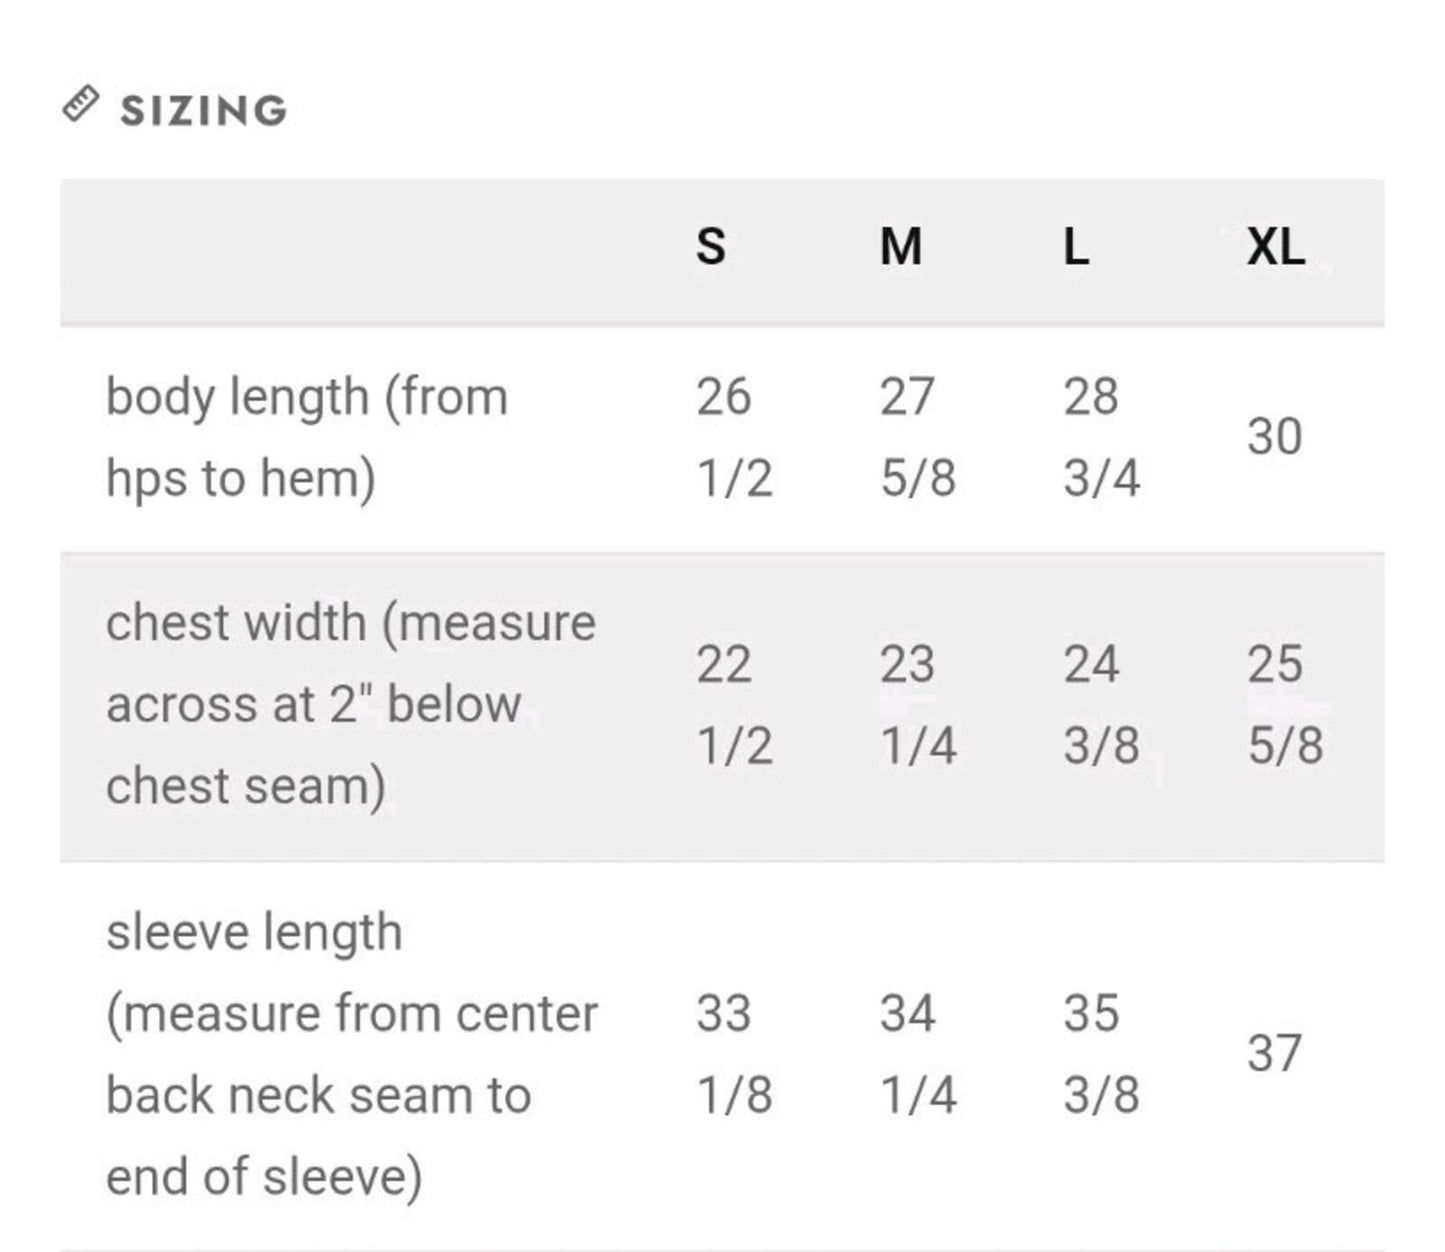Click XL body length value 30
This screenshot has height=1252, width=1445.
point(1274,437)
